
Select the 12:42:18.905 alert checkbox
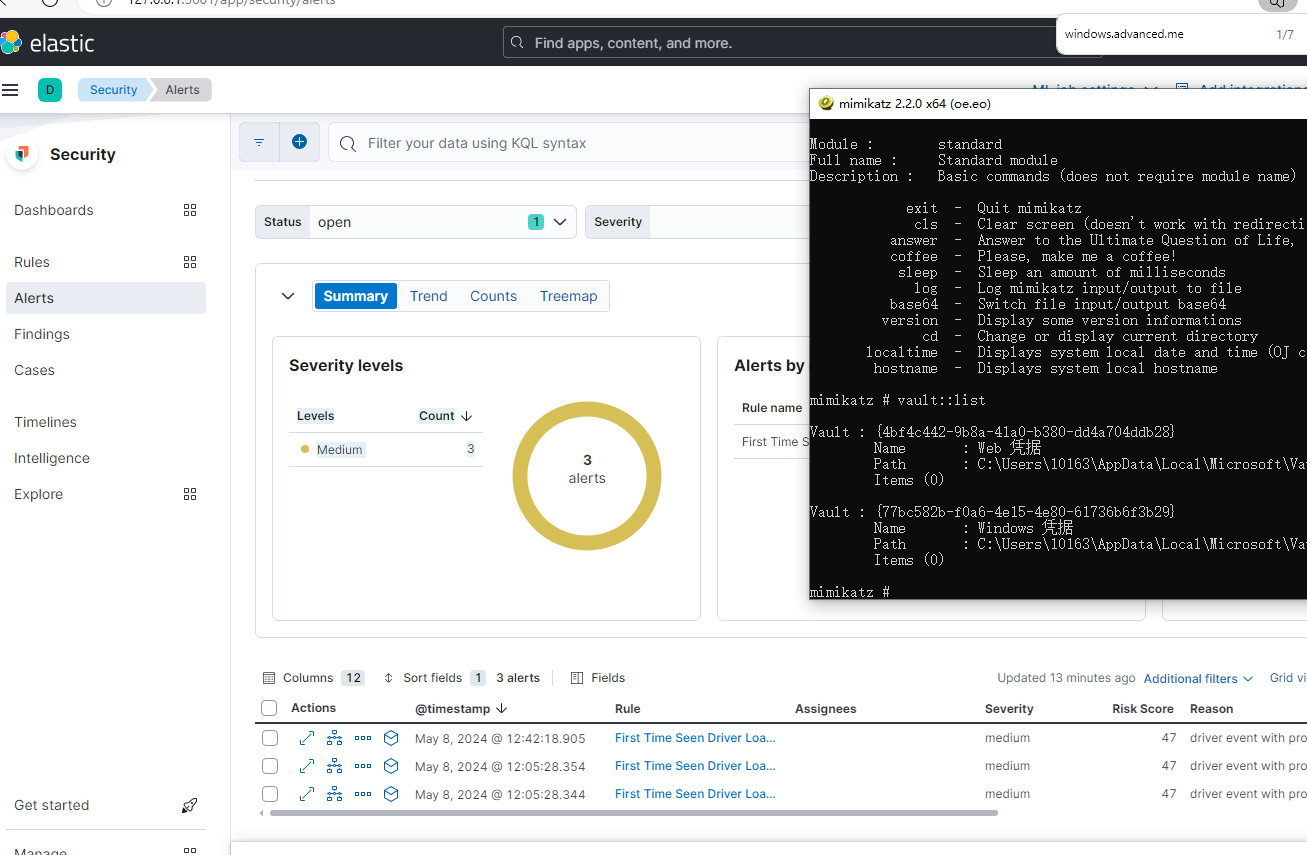pos(270,738)
